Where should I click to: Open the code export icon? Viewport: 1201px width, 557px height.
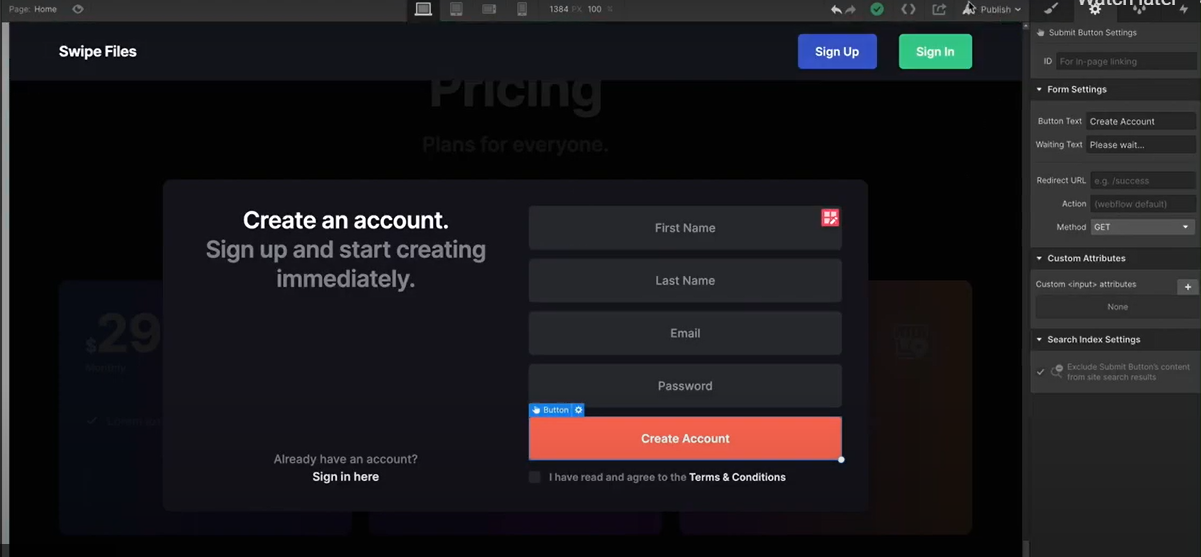click(x=908, y=9)
